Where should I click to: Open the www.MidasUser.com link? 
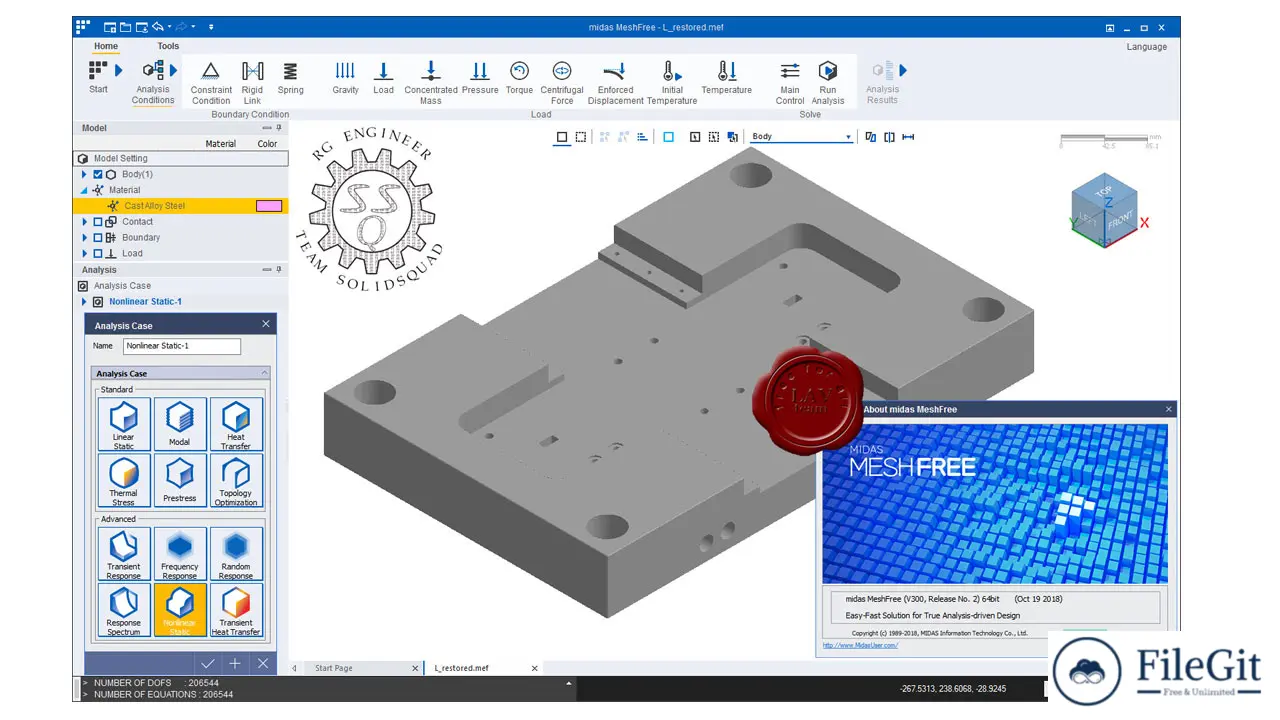tap(860, 645)
